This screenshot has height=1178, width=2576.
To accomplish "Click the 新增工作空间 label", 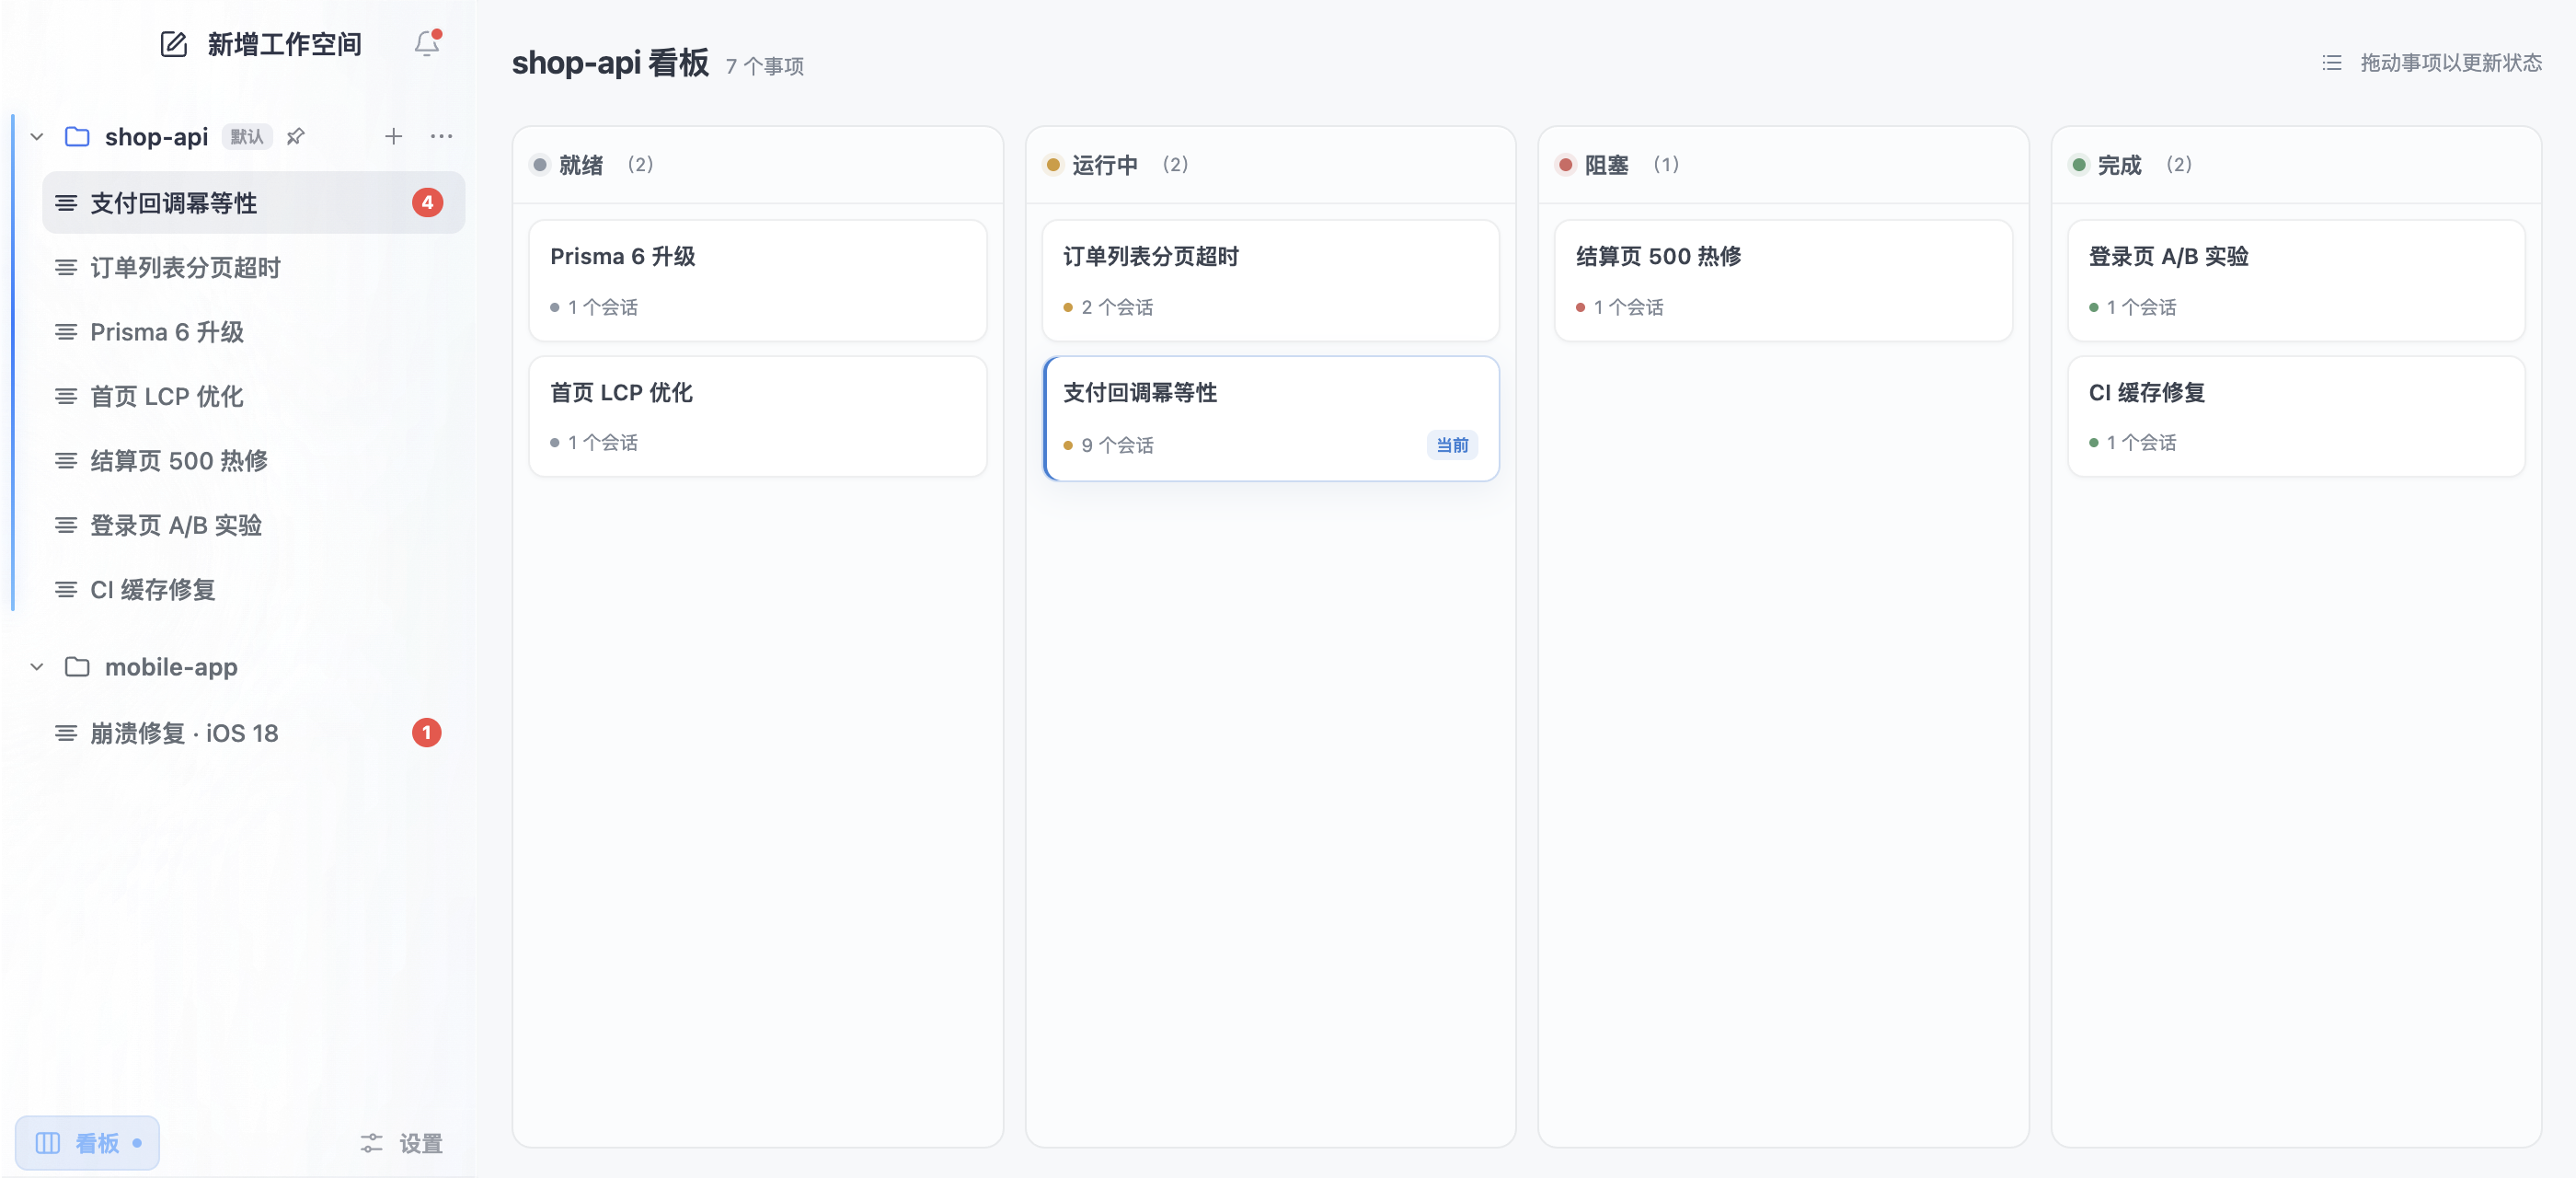I will click(284, 44).
